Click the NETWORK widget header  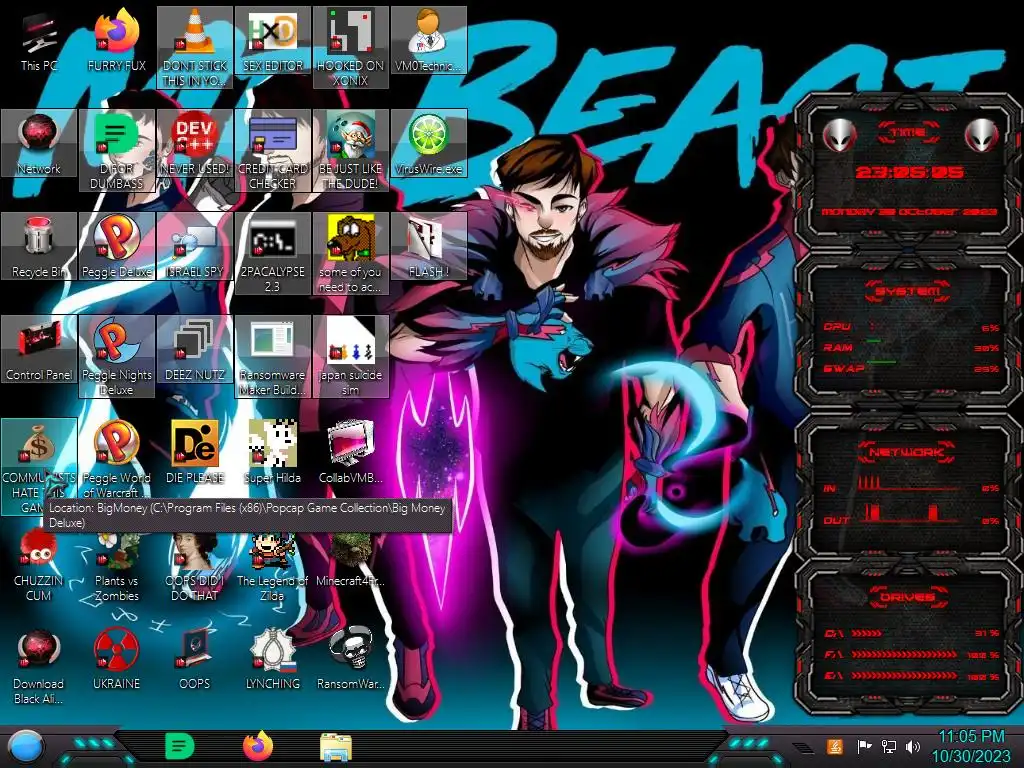[907, 452]
